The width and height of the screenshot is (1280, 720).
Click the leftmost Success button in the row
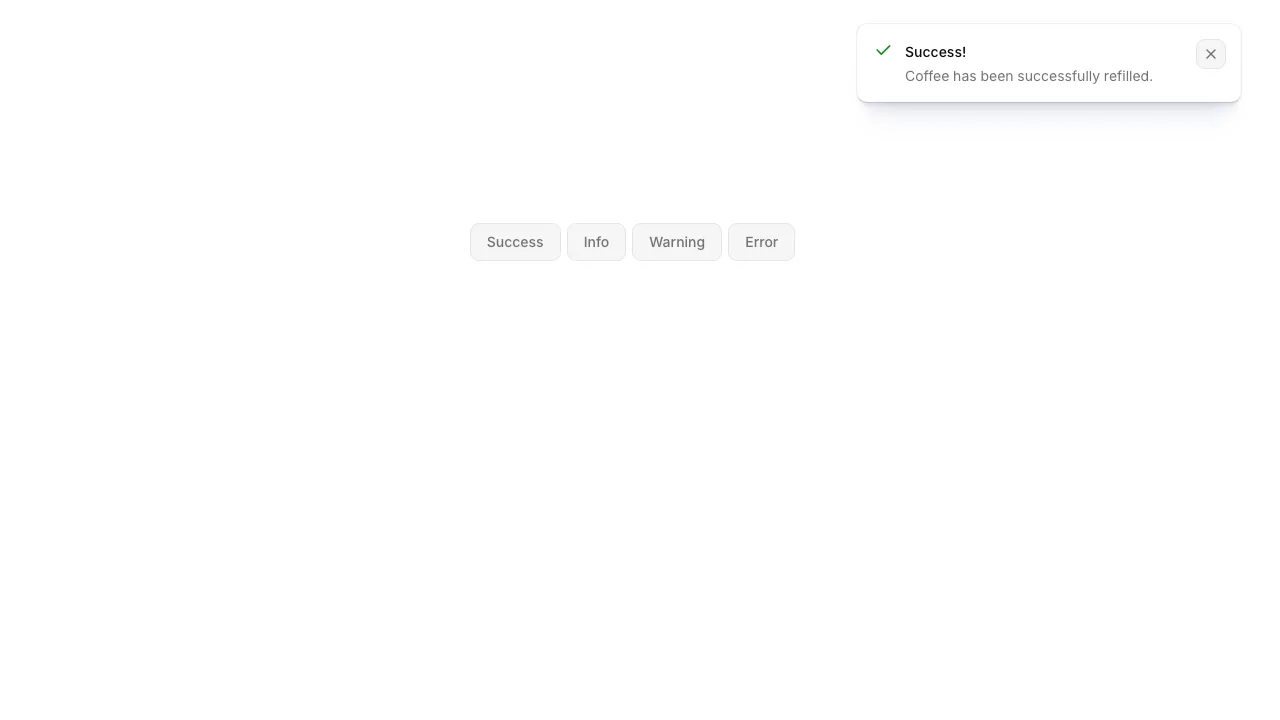515,242
